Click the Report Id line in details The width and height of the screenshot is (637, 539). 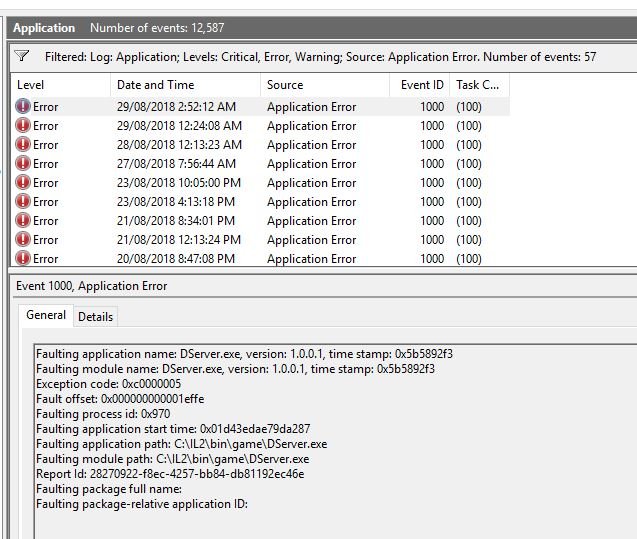170,474
